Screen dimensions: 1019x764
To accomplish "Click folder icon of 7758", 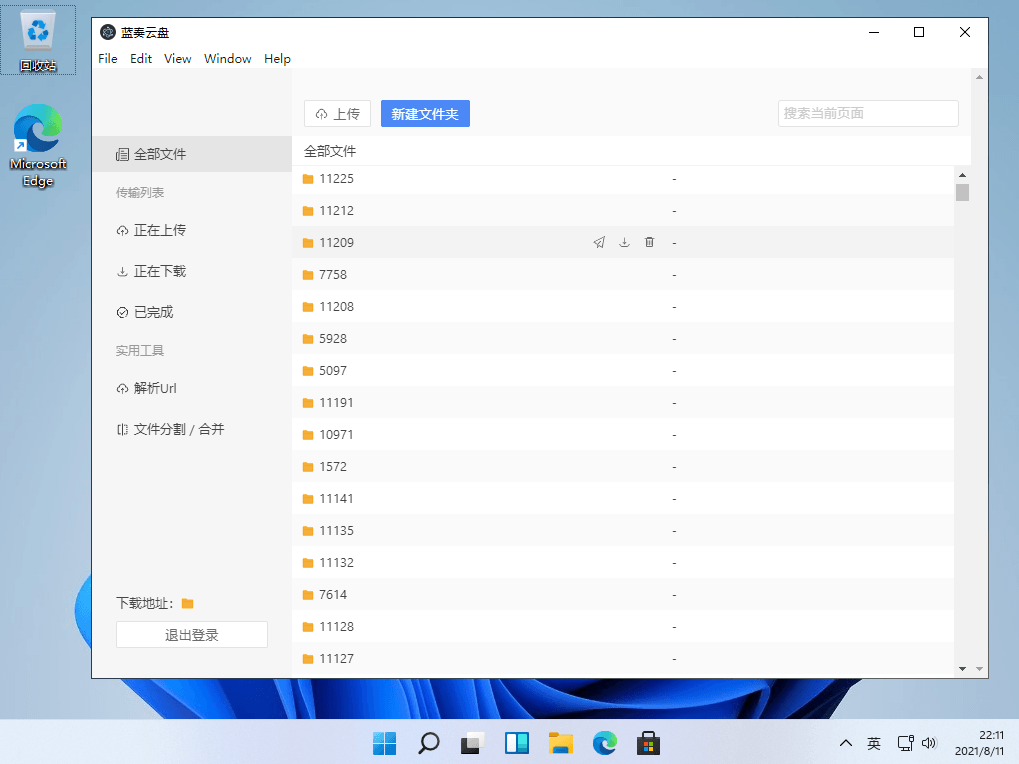I will pyautogui.click(x=308, y=275).
